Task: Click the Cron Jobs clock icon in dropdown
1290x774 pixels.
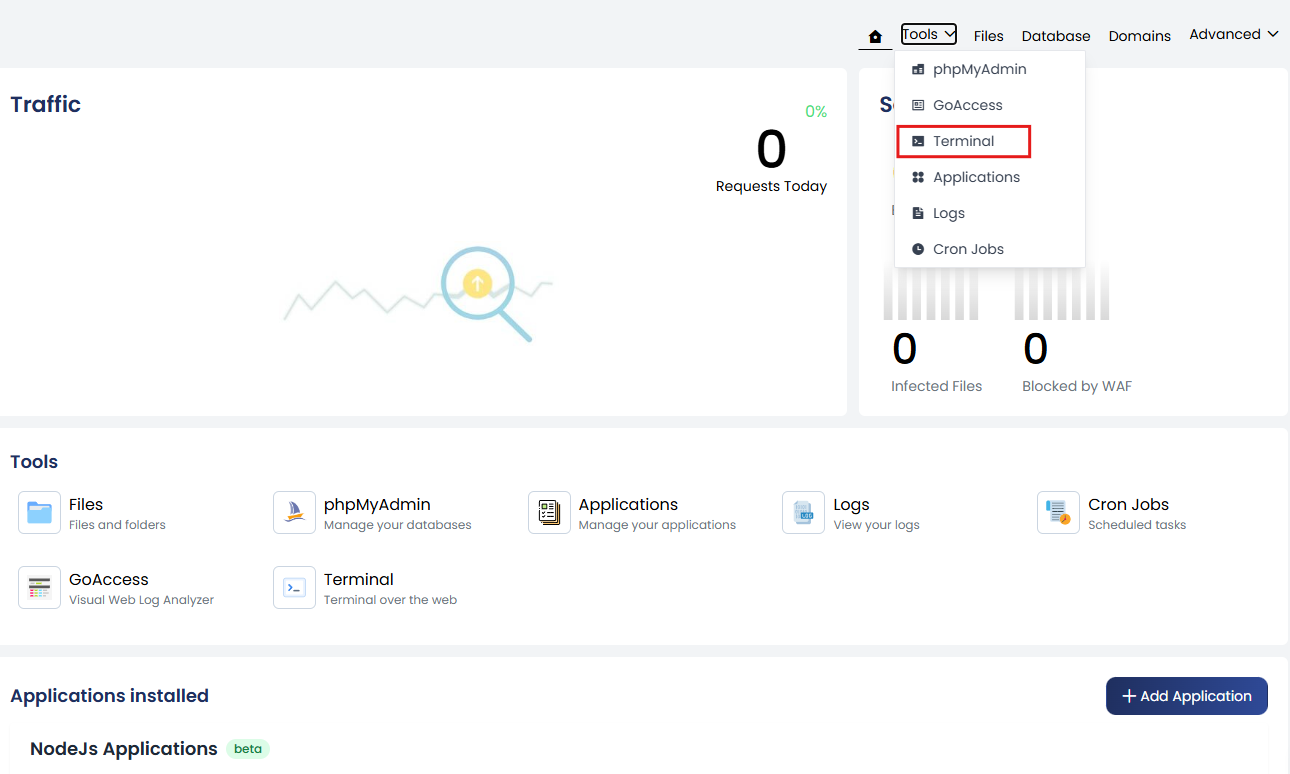Action: click(918, 249)
